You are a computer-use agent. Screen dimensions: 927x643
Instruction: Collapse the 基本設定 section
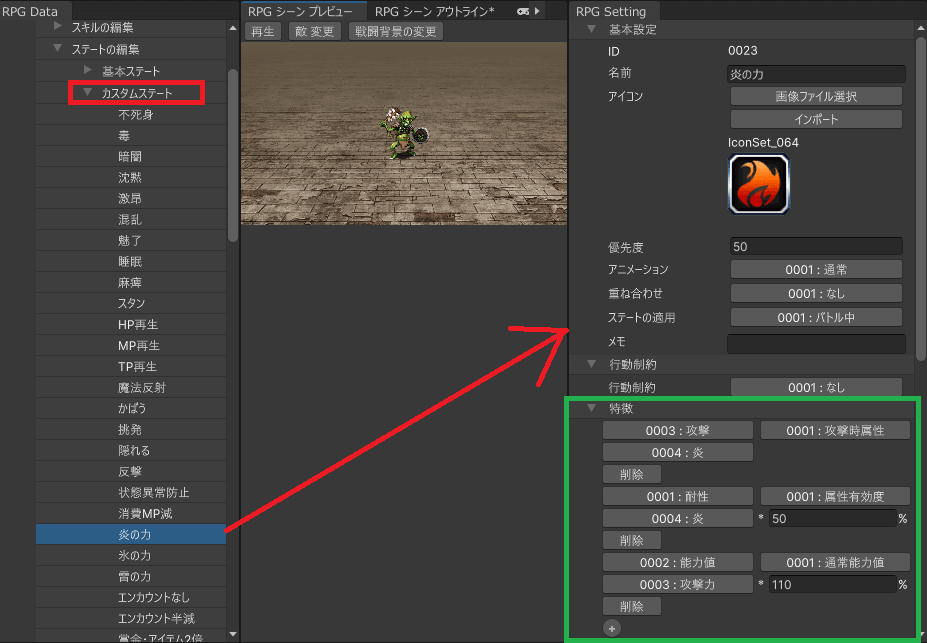pos(591,29)
